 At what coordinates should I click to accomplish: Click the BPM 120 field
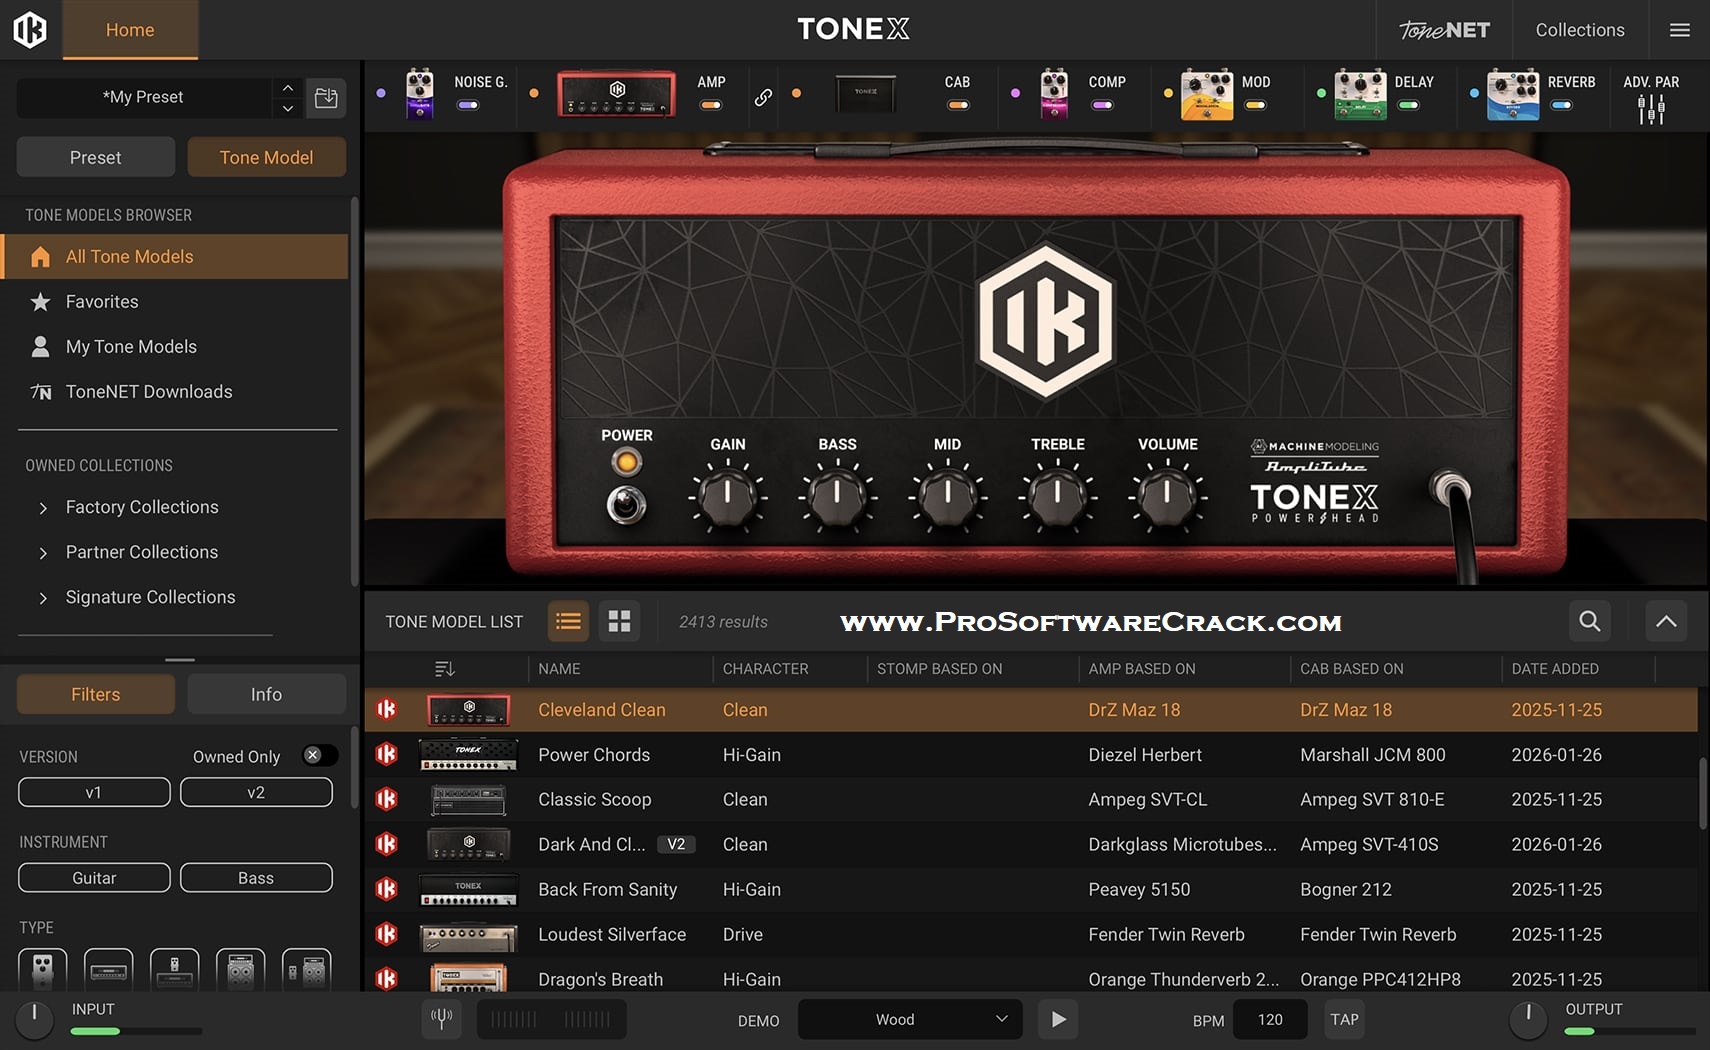tap(1270, 1019)
